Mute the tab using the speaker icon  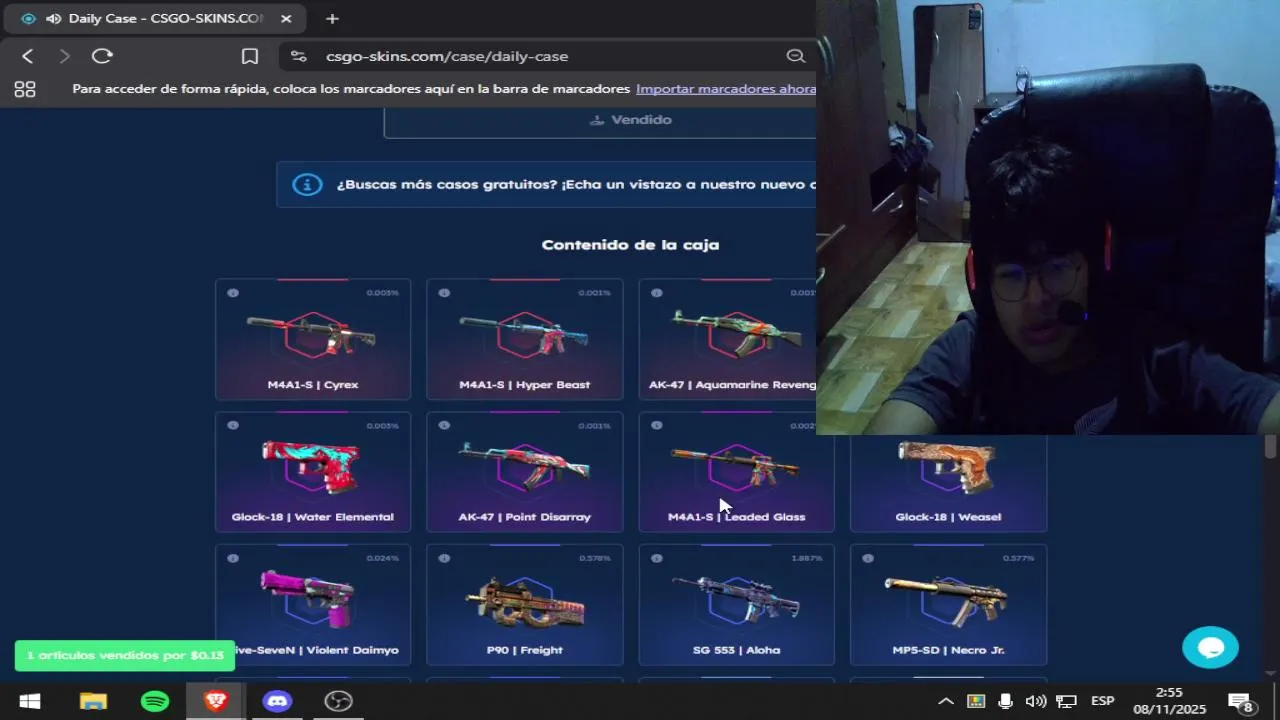[x=53, y=18]
